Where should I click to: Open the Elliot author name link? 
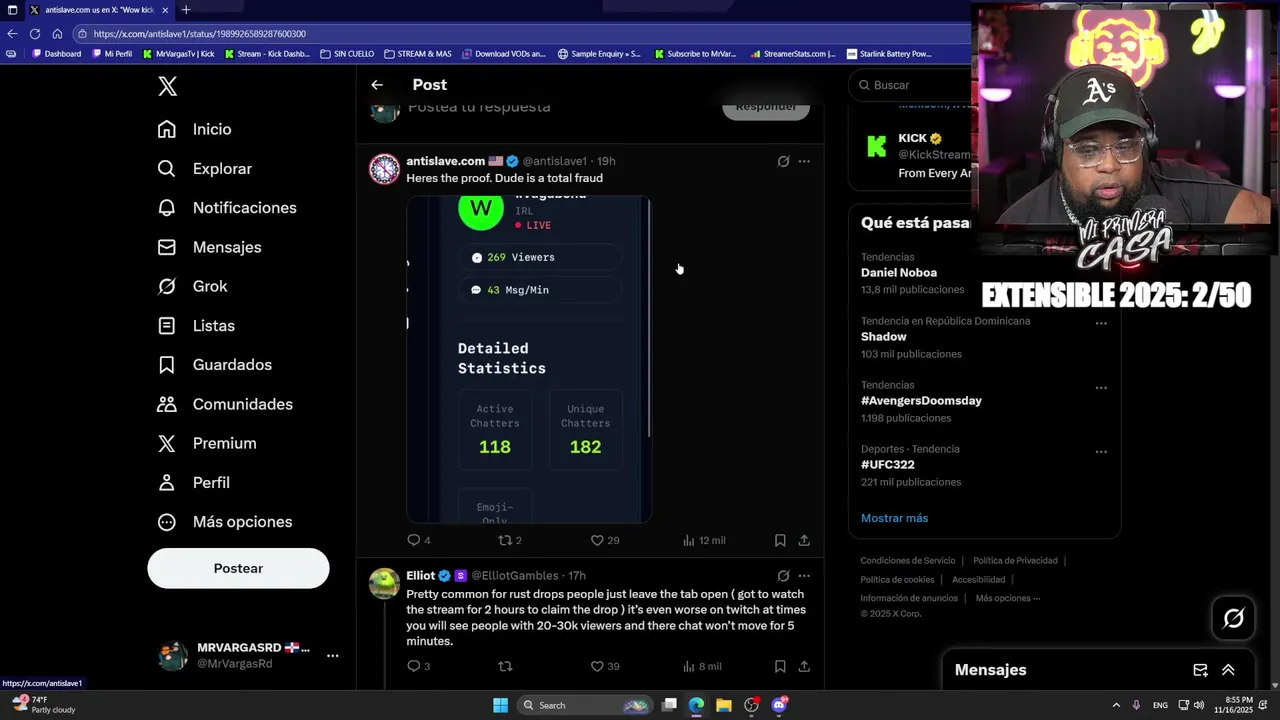coord(421,576)
